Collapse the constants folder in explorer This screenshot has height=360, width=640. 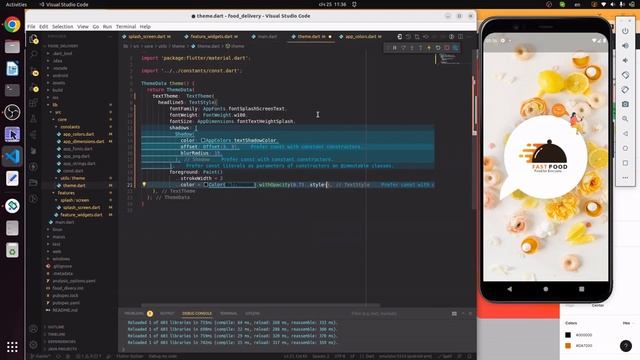click(x=69, y=127)
